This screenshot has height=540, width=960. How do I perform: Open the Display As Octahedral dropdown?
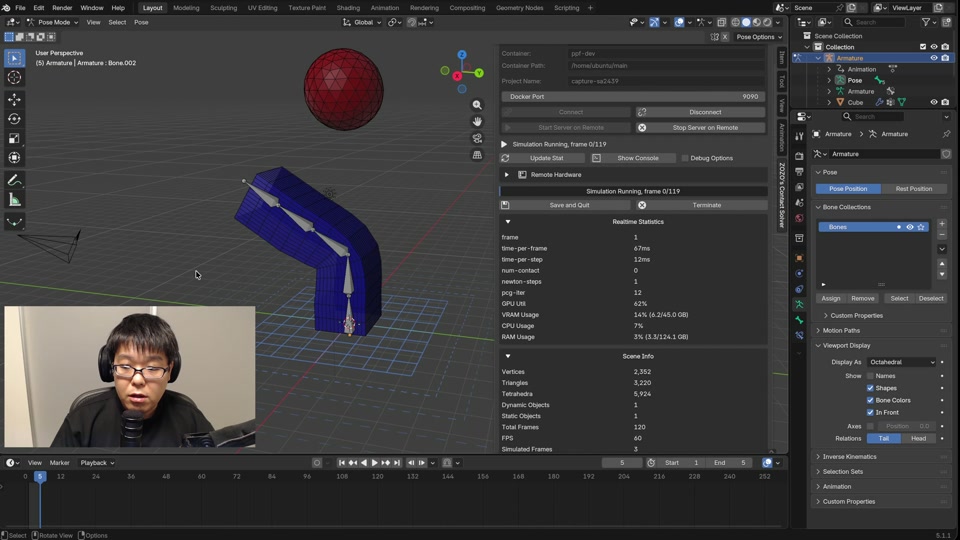902,362
